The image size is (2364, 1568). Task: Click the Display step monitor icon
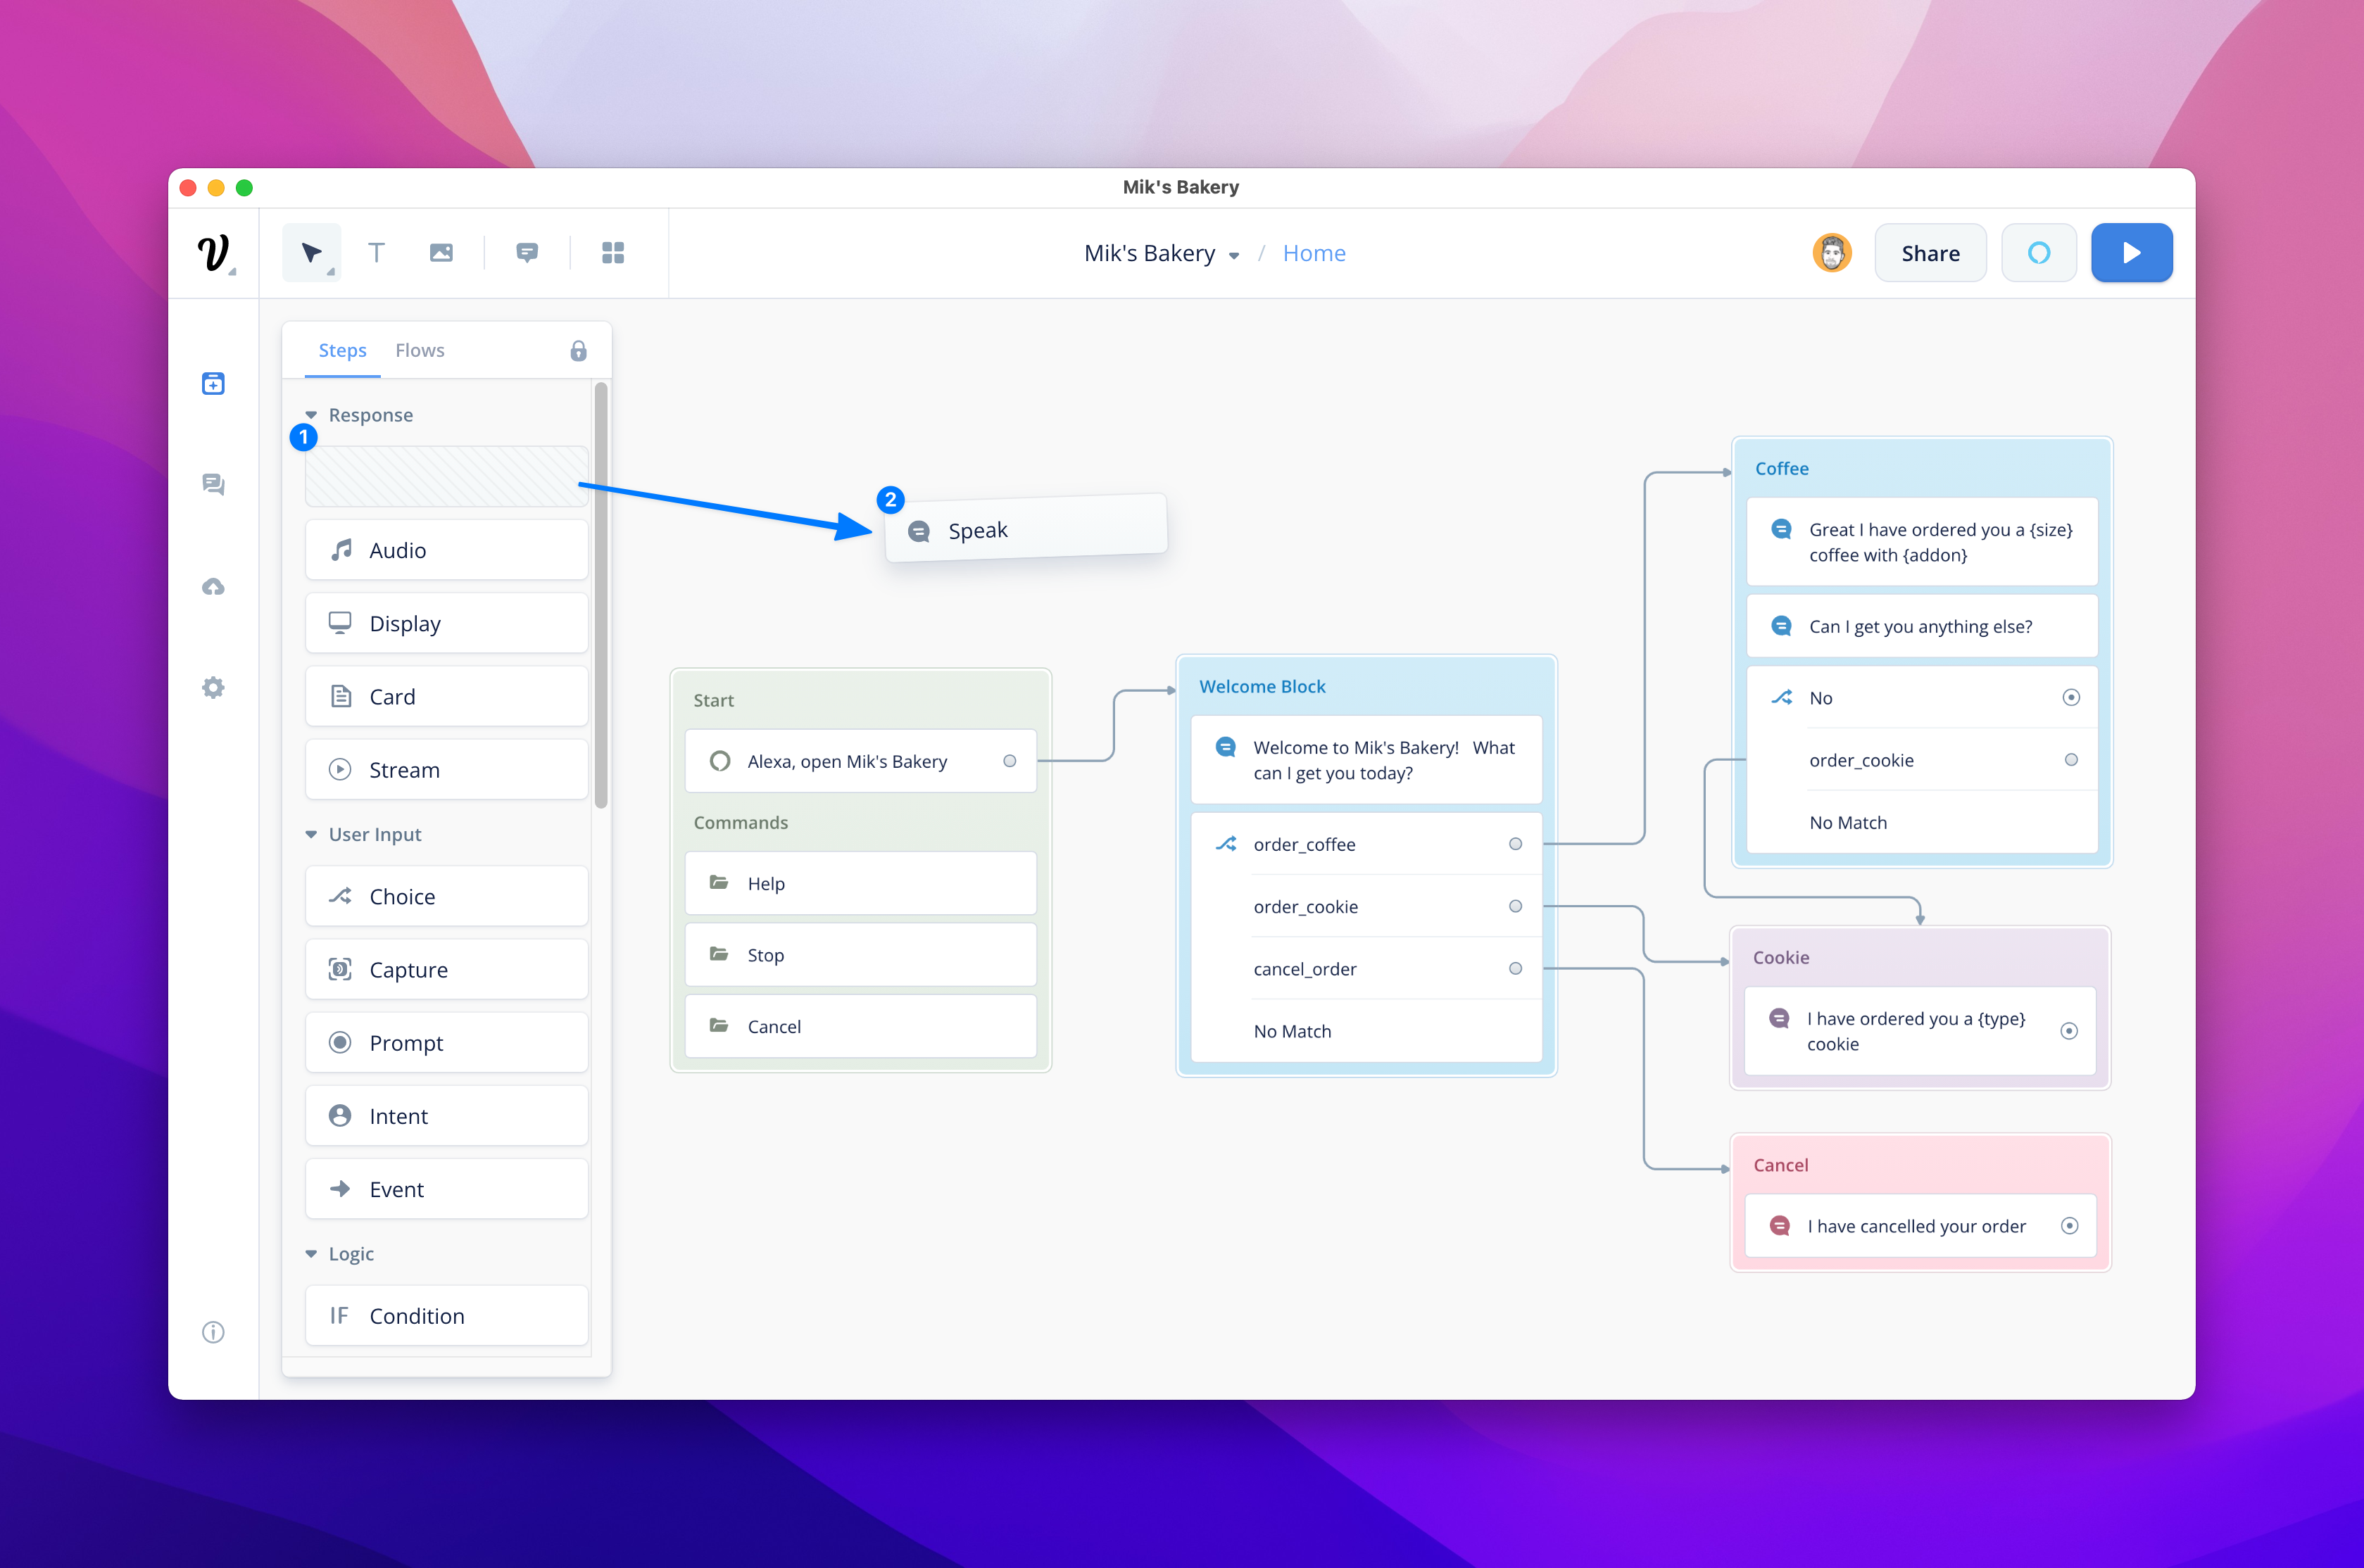[x=340, y=623]
